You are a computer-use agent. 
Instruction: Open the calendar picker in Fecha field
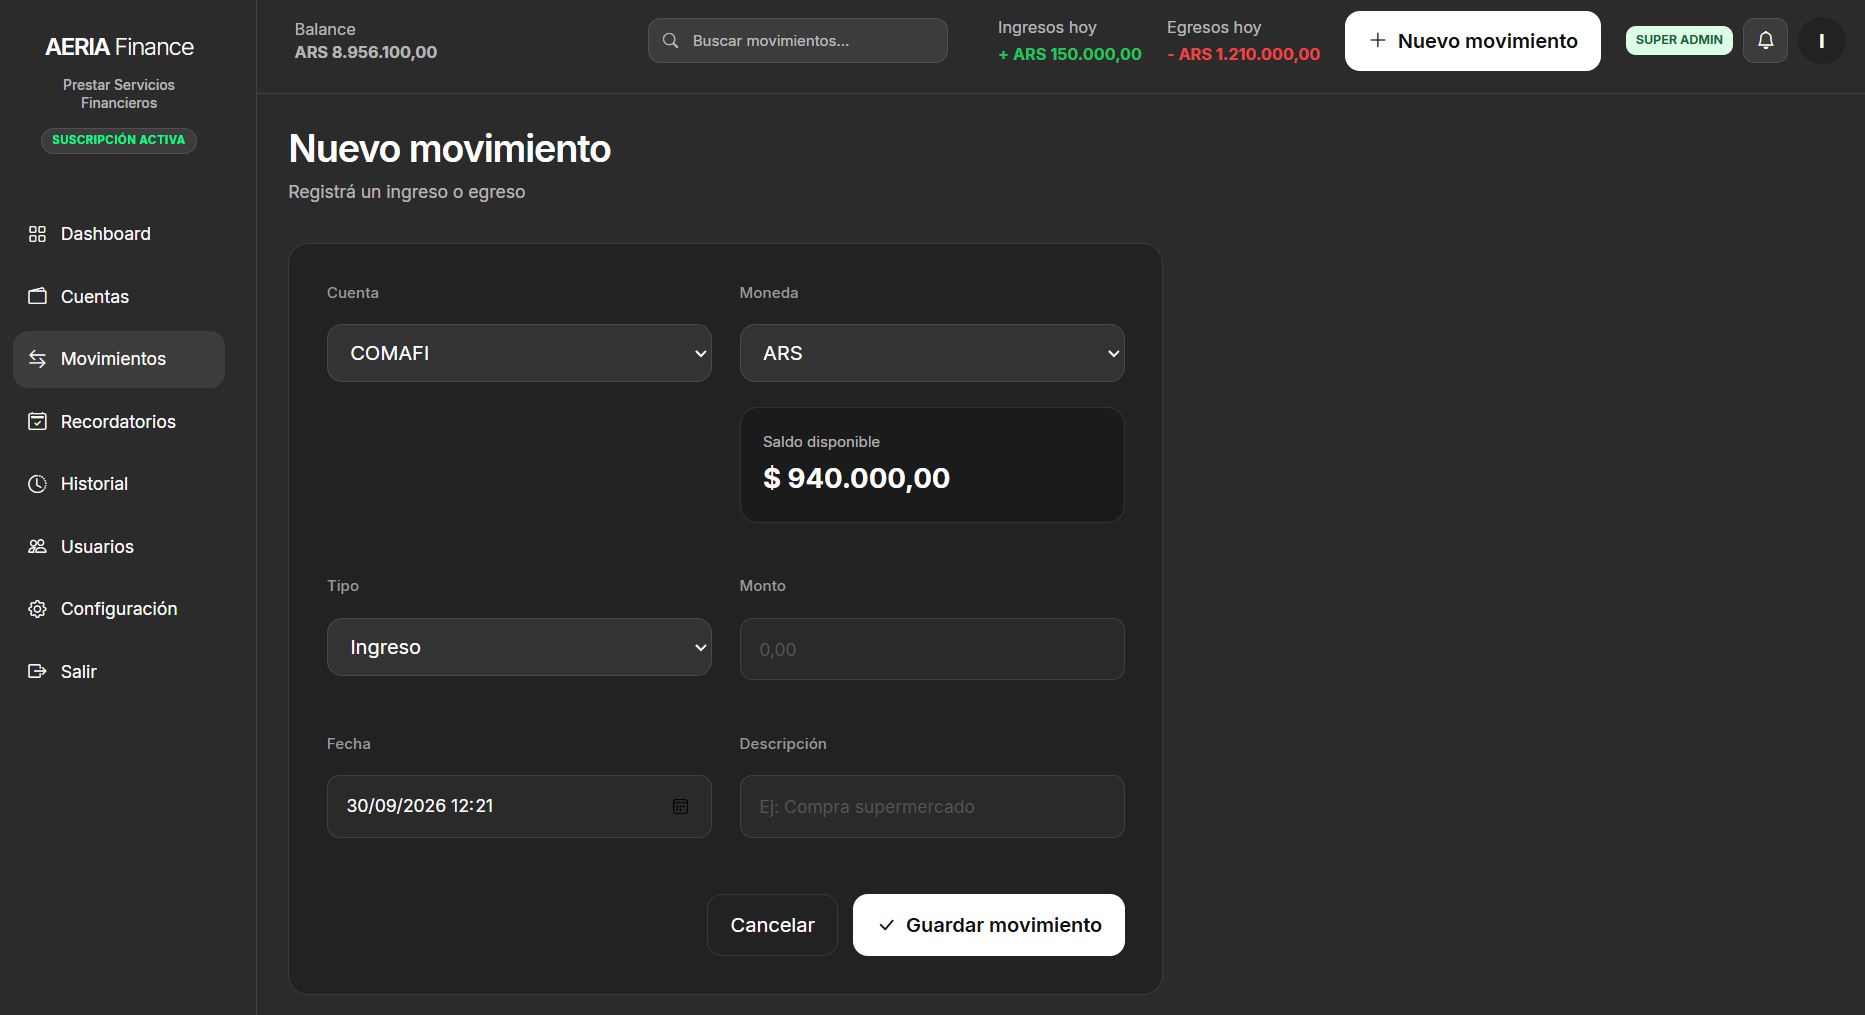pos(680,806)
